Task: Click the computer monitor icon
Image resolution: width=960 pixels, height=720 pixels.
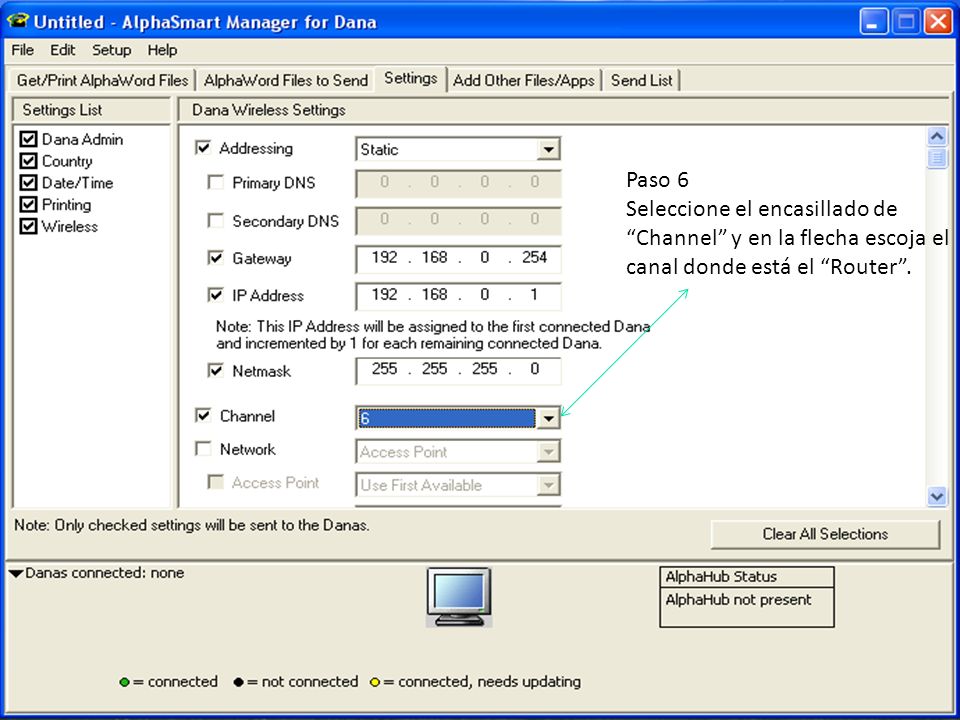Action: (x=459, y=597)
